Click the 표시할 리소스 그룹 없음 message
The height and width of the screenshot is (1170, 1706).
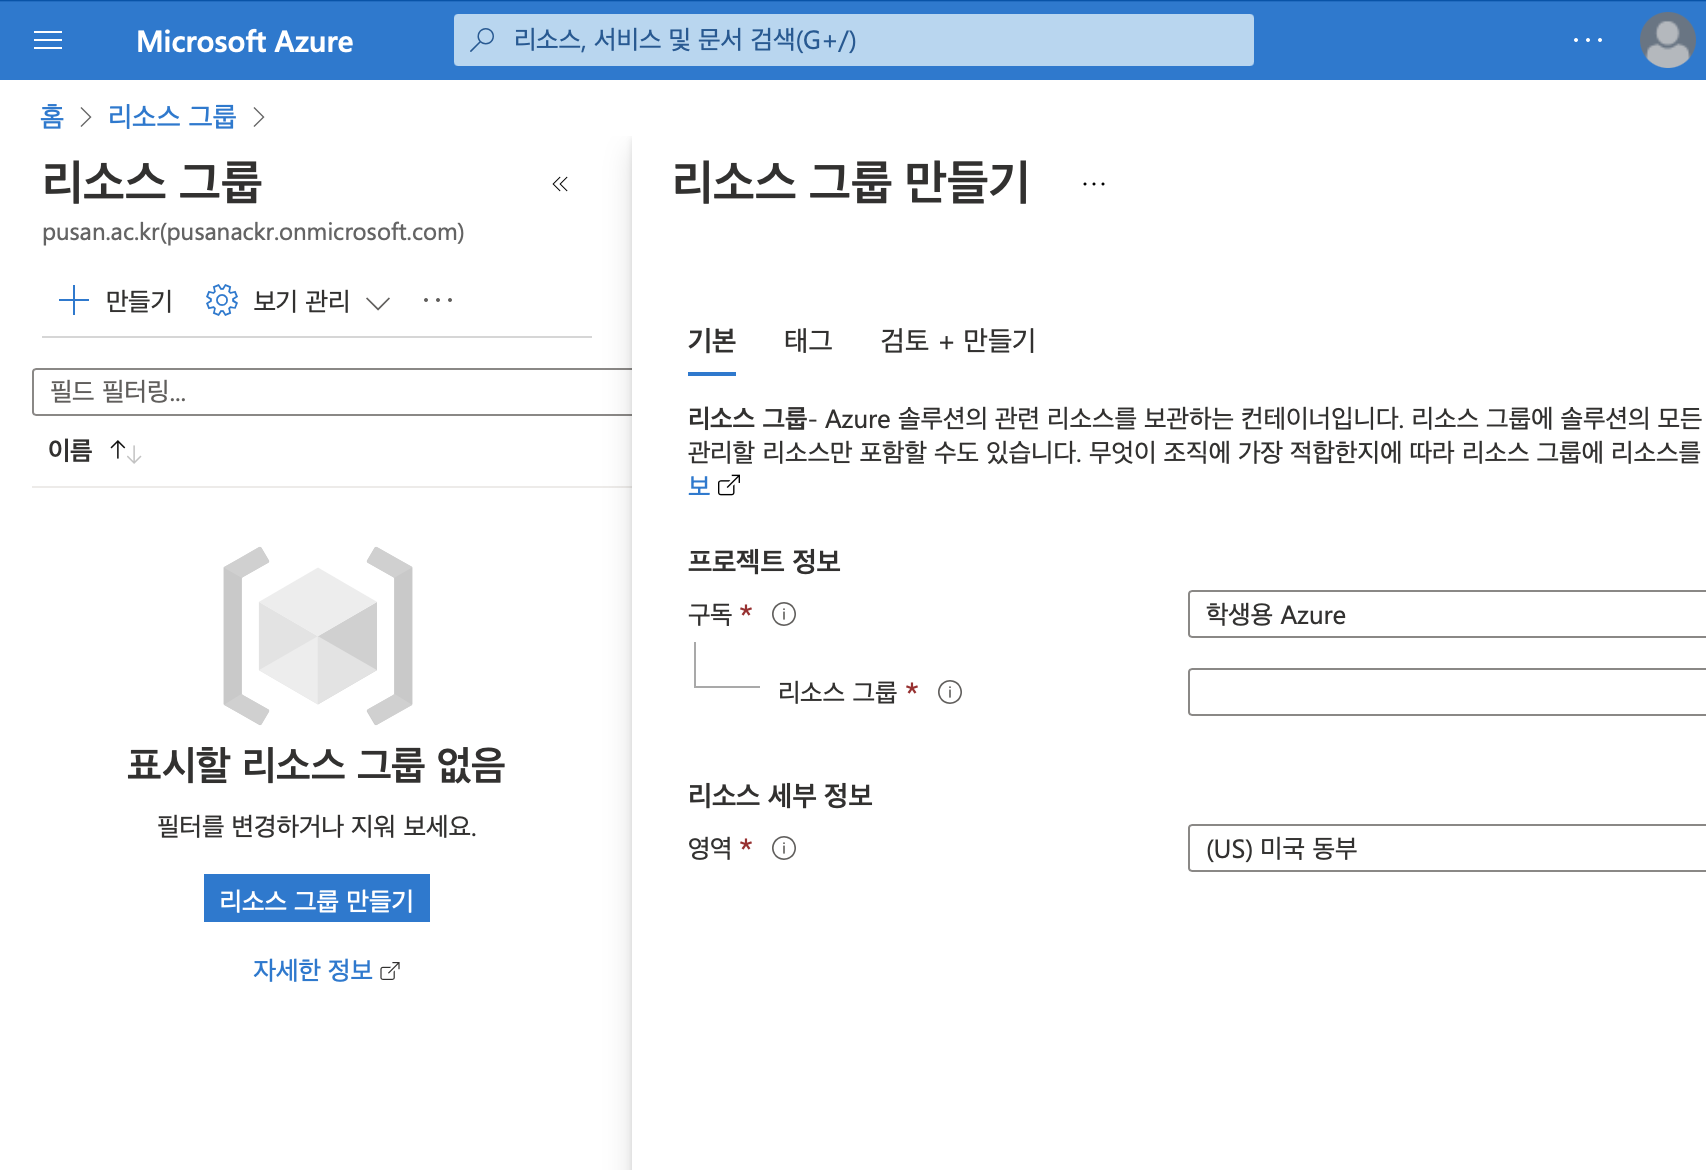pos(316,765)
